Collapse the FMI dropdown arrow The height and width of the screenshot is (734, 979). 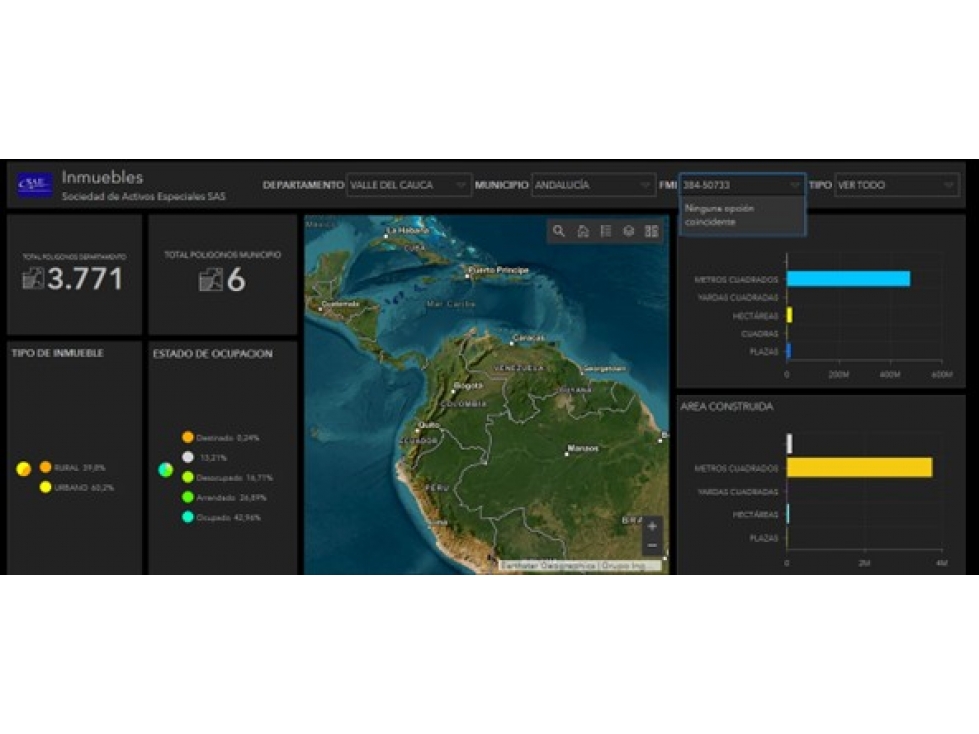click(x=794, y=185)
